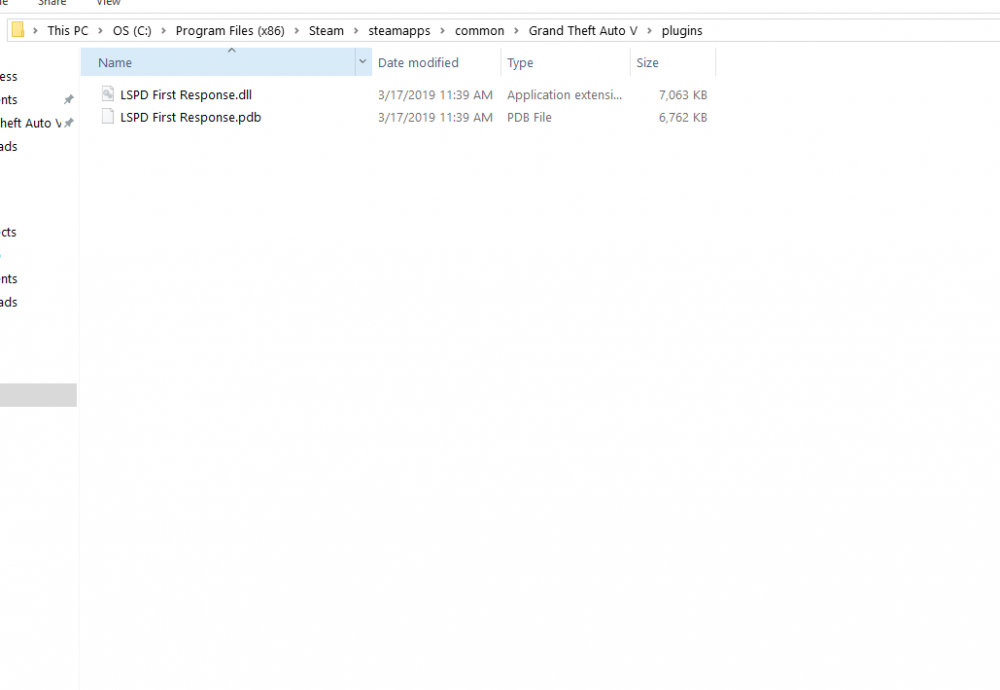The image size is (1000, 690).
Task: Click the highlighted gray sidebar item
Action: (x=38, y=395)
